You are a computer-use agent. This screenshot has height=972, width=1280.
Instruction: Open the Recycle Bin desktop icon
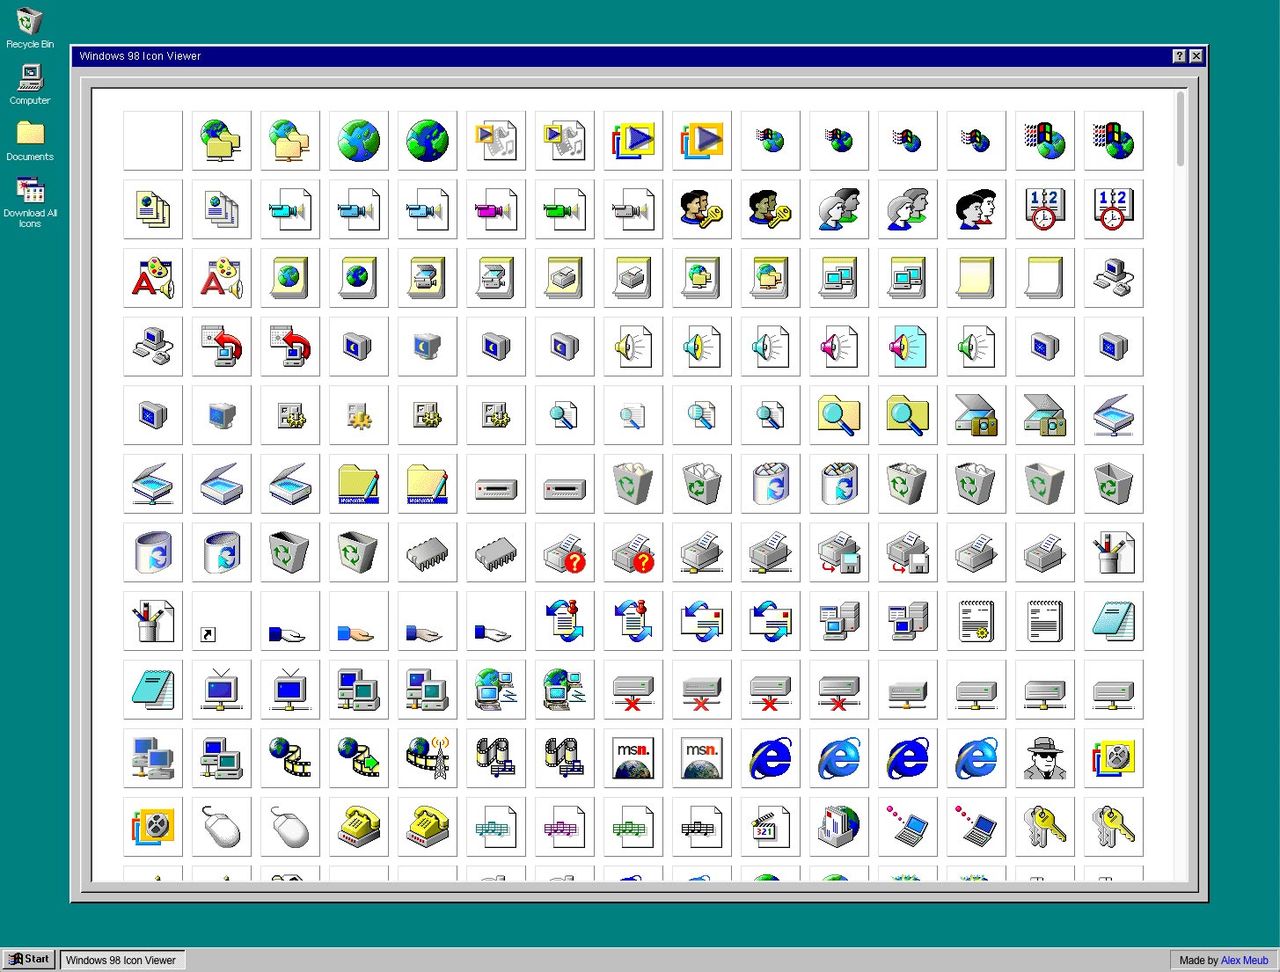[x=30, y=27]
